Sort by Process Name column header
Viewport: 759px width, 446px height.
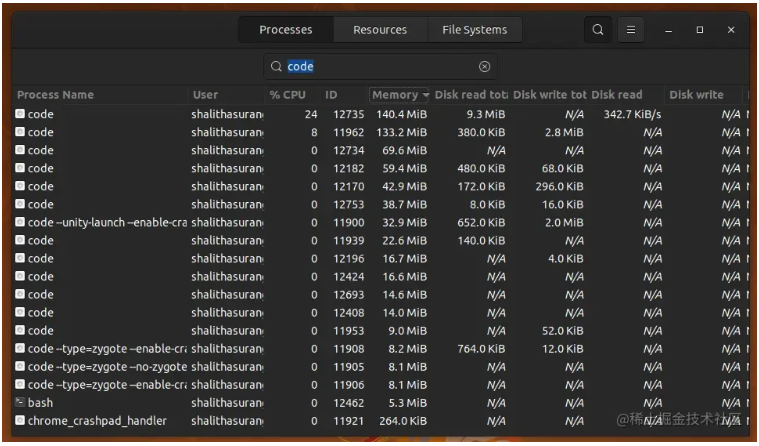click(x=100, y=95)
